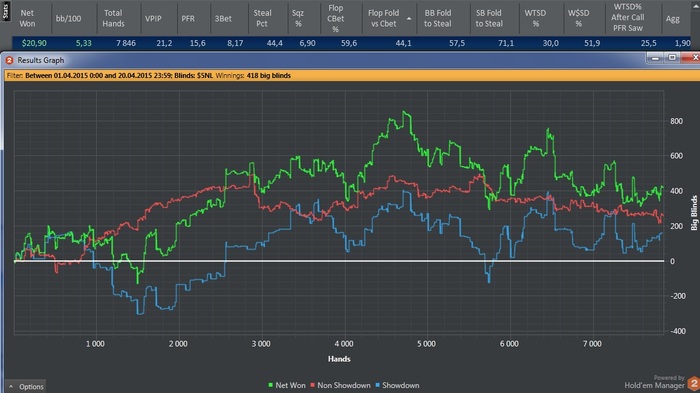Viewport: 700px width, 393px height.
Task: Click the Results Graph window icon
Action: [x=9, y=60]
